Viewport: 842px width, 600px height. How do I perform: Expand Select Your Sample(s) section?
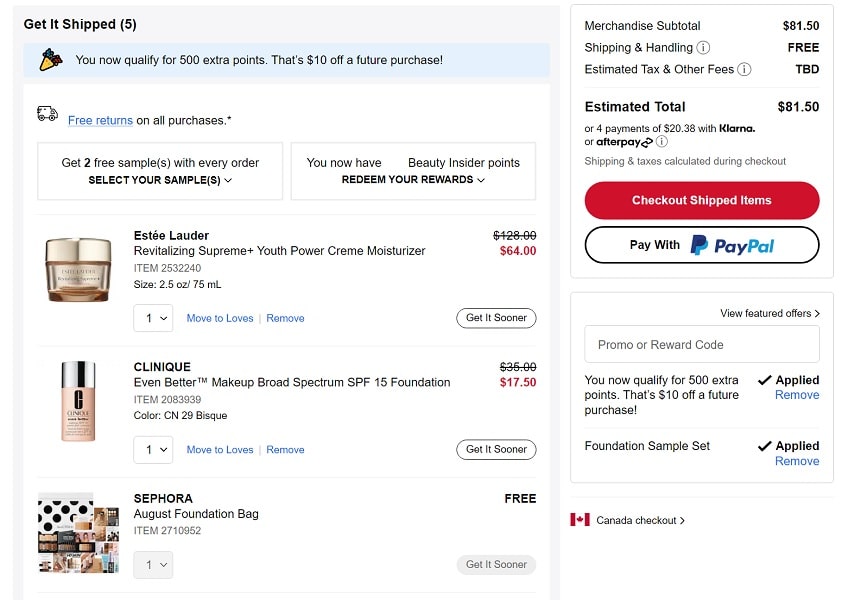(160, 180)
